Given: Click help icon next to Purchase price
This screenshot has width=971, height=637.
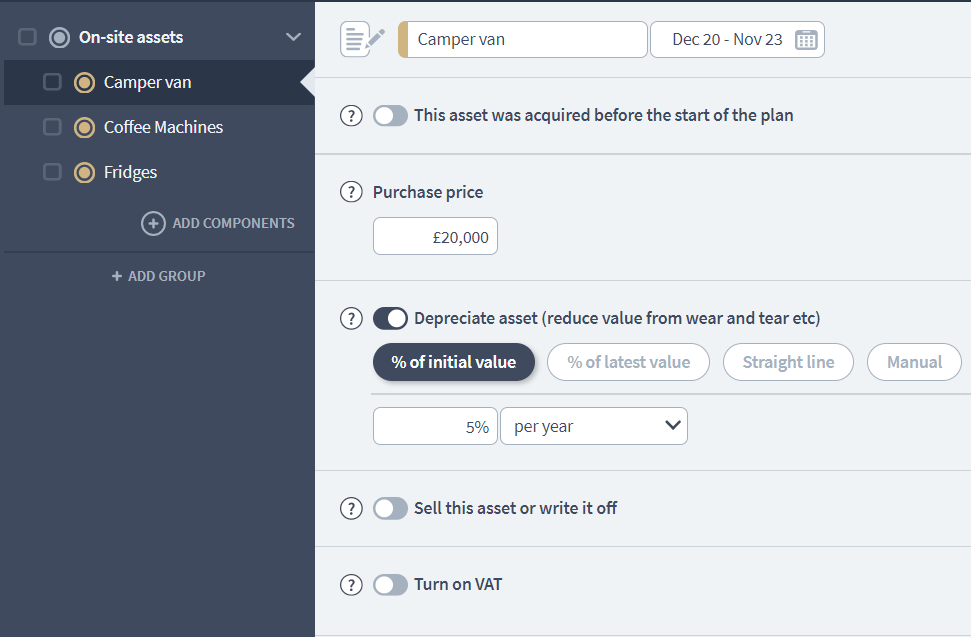Looking at the screenshot, I should pyautogui.click(x=351, y=192).
